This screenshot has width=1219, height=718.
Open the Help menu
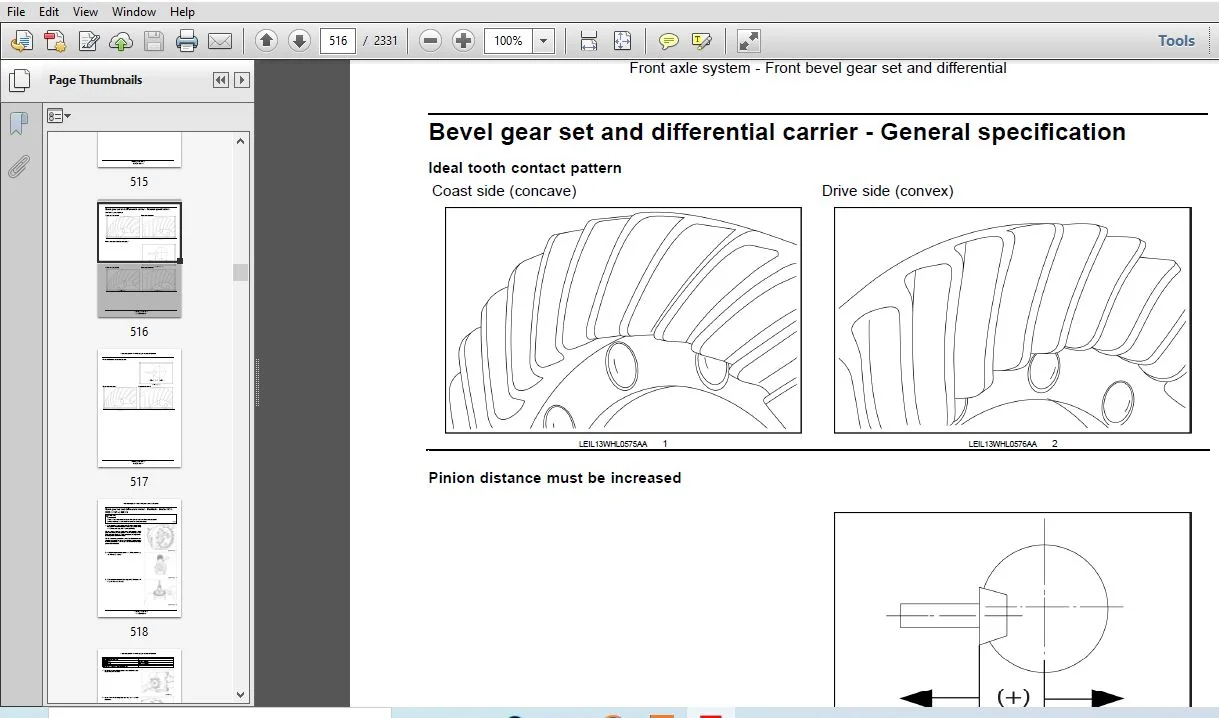182,12
